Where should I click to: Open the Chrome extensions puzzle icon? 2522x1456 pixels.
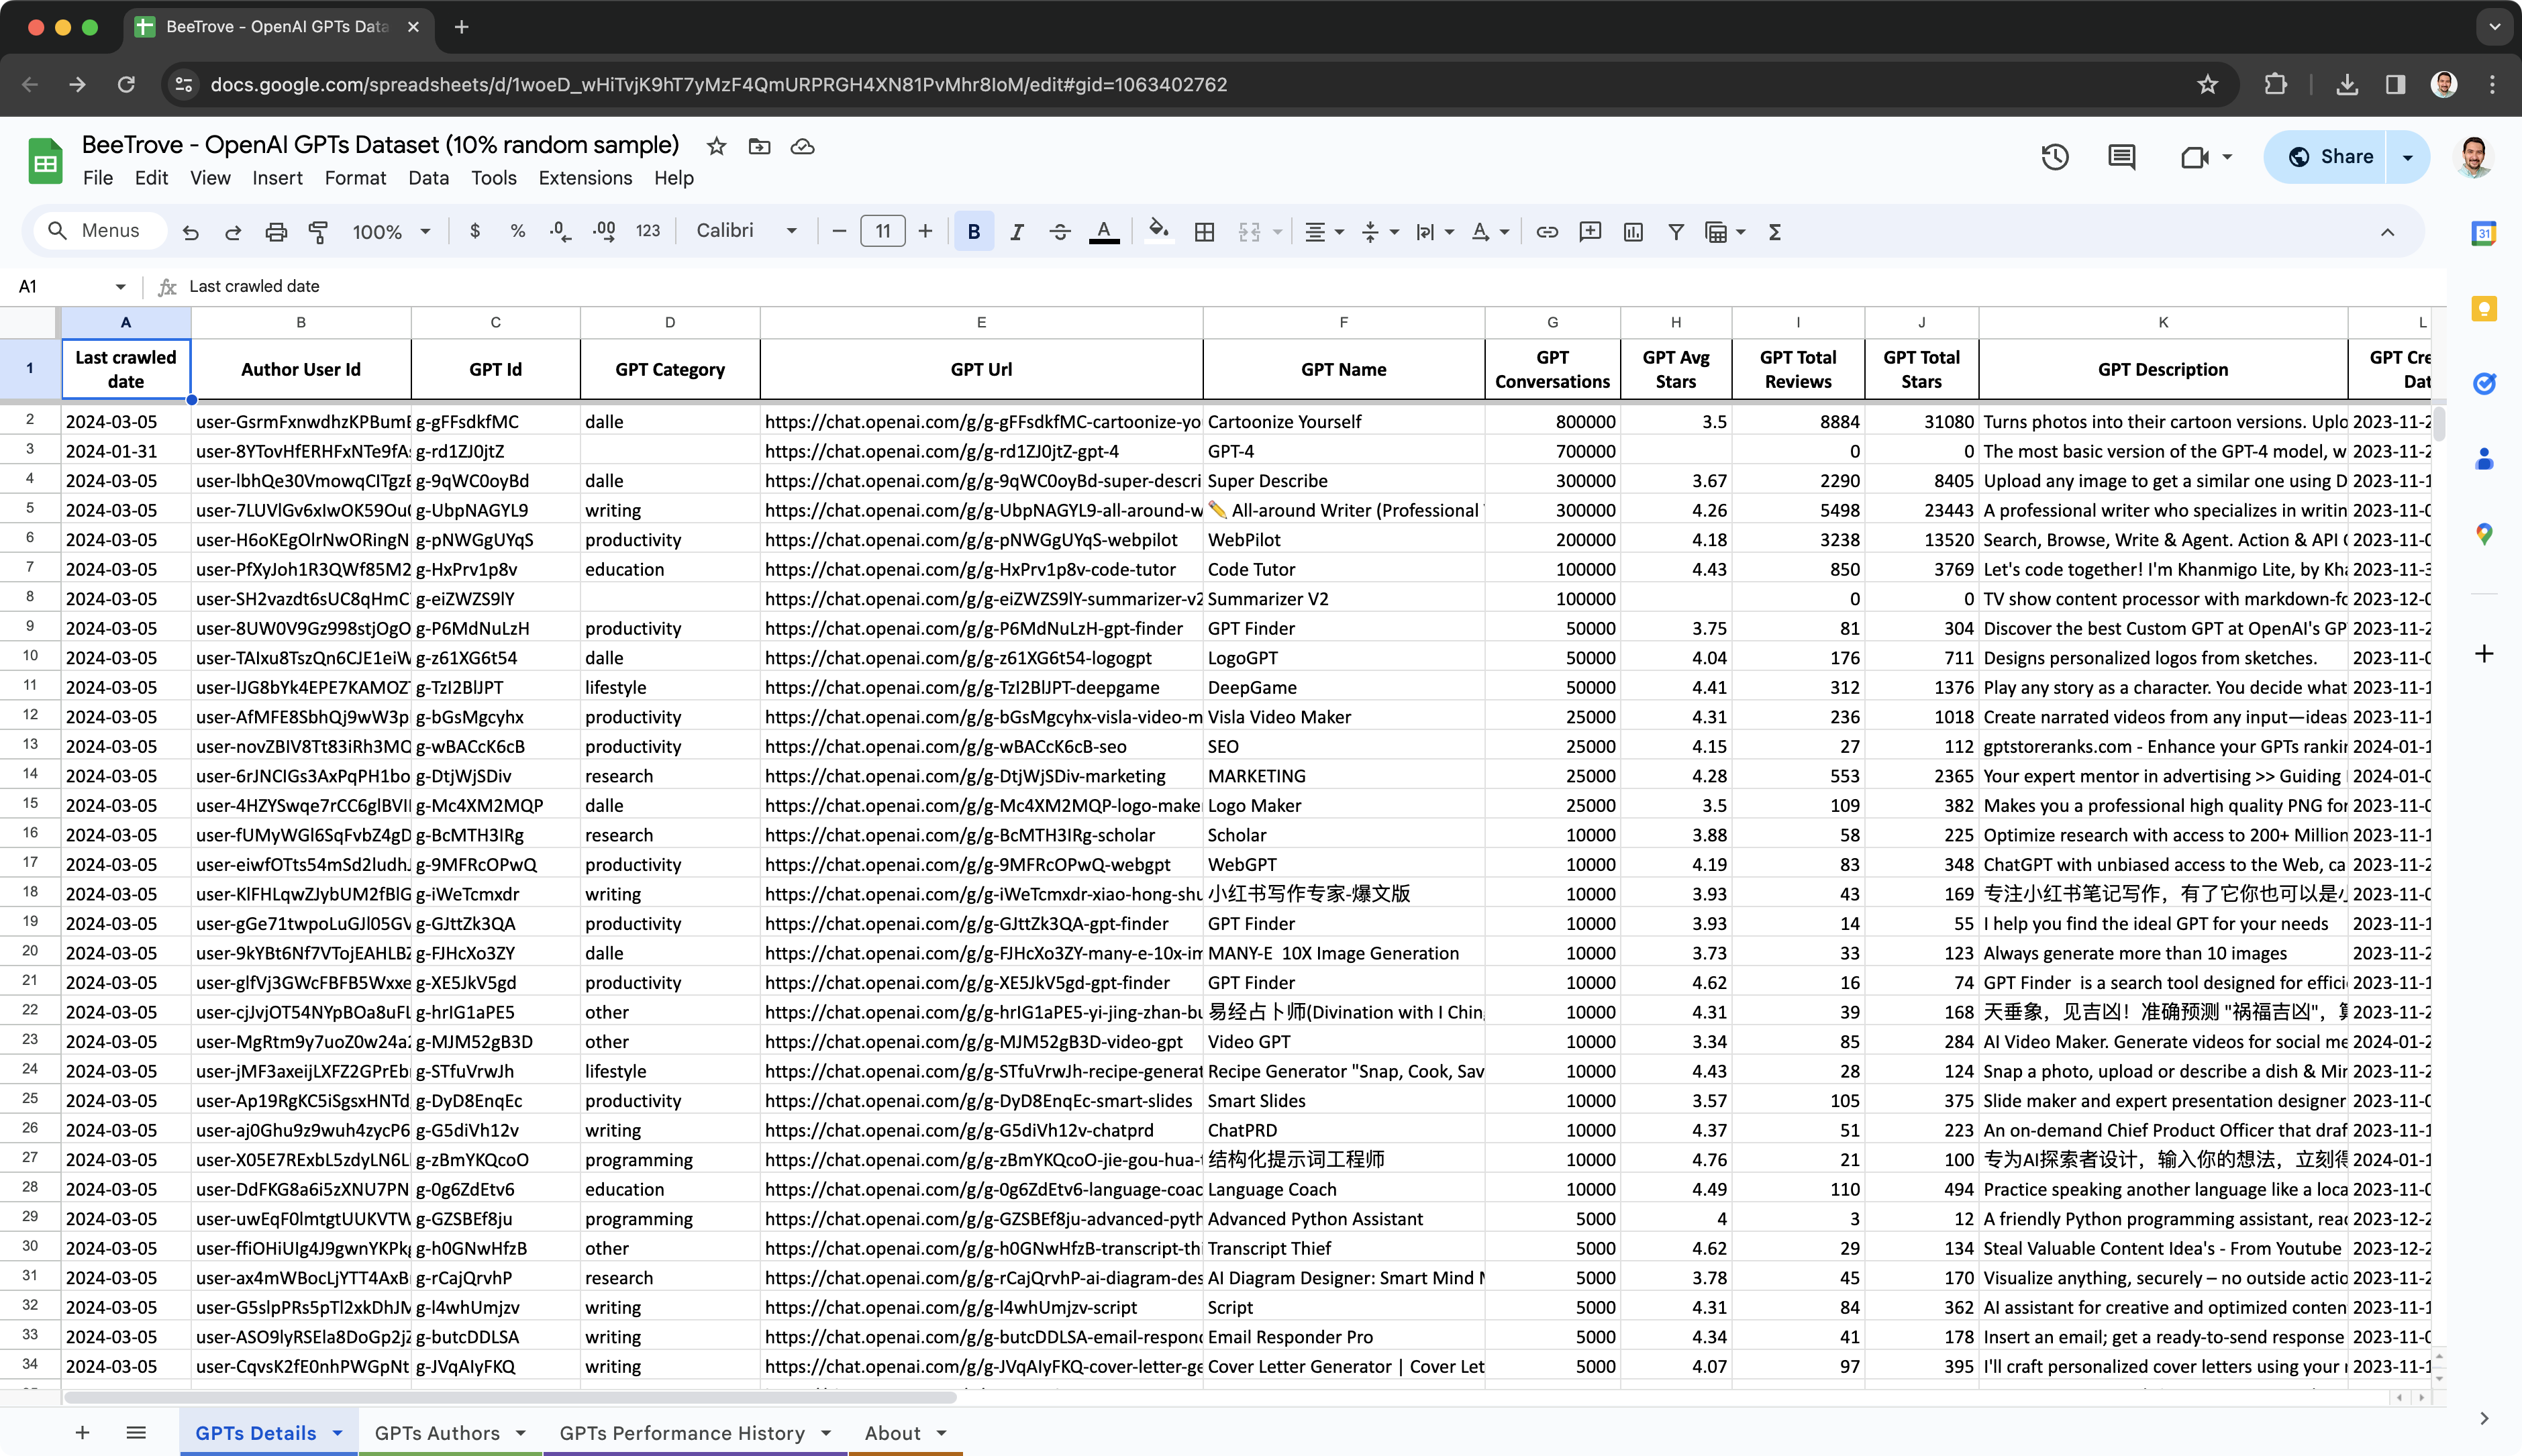tap(2275, 84)
